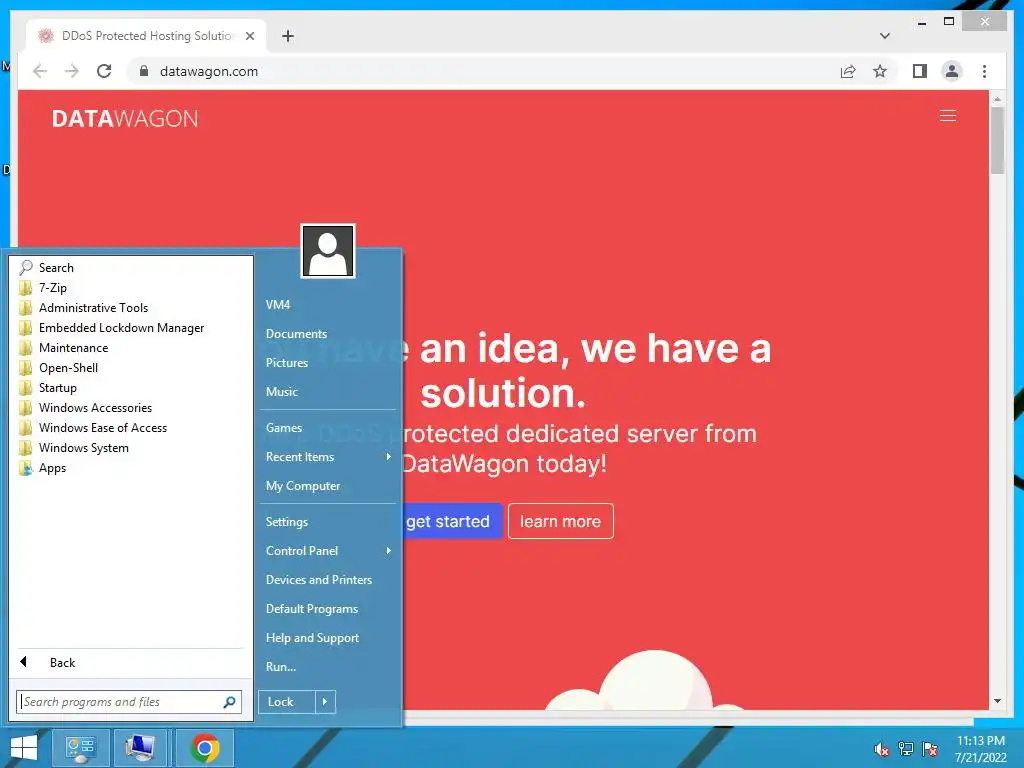Click the Windows Start button
The height and width of the screenshot is (768, 1024).
point(24,748)
